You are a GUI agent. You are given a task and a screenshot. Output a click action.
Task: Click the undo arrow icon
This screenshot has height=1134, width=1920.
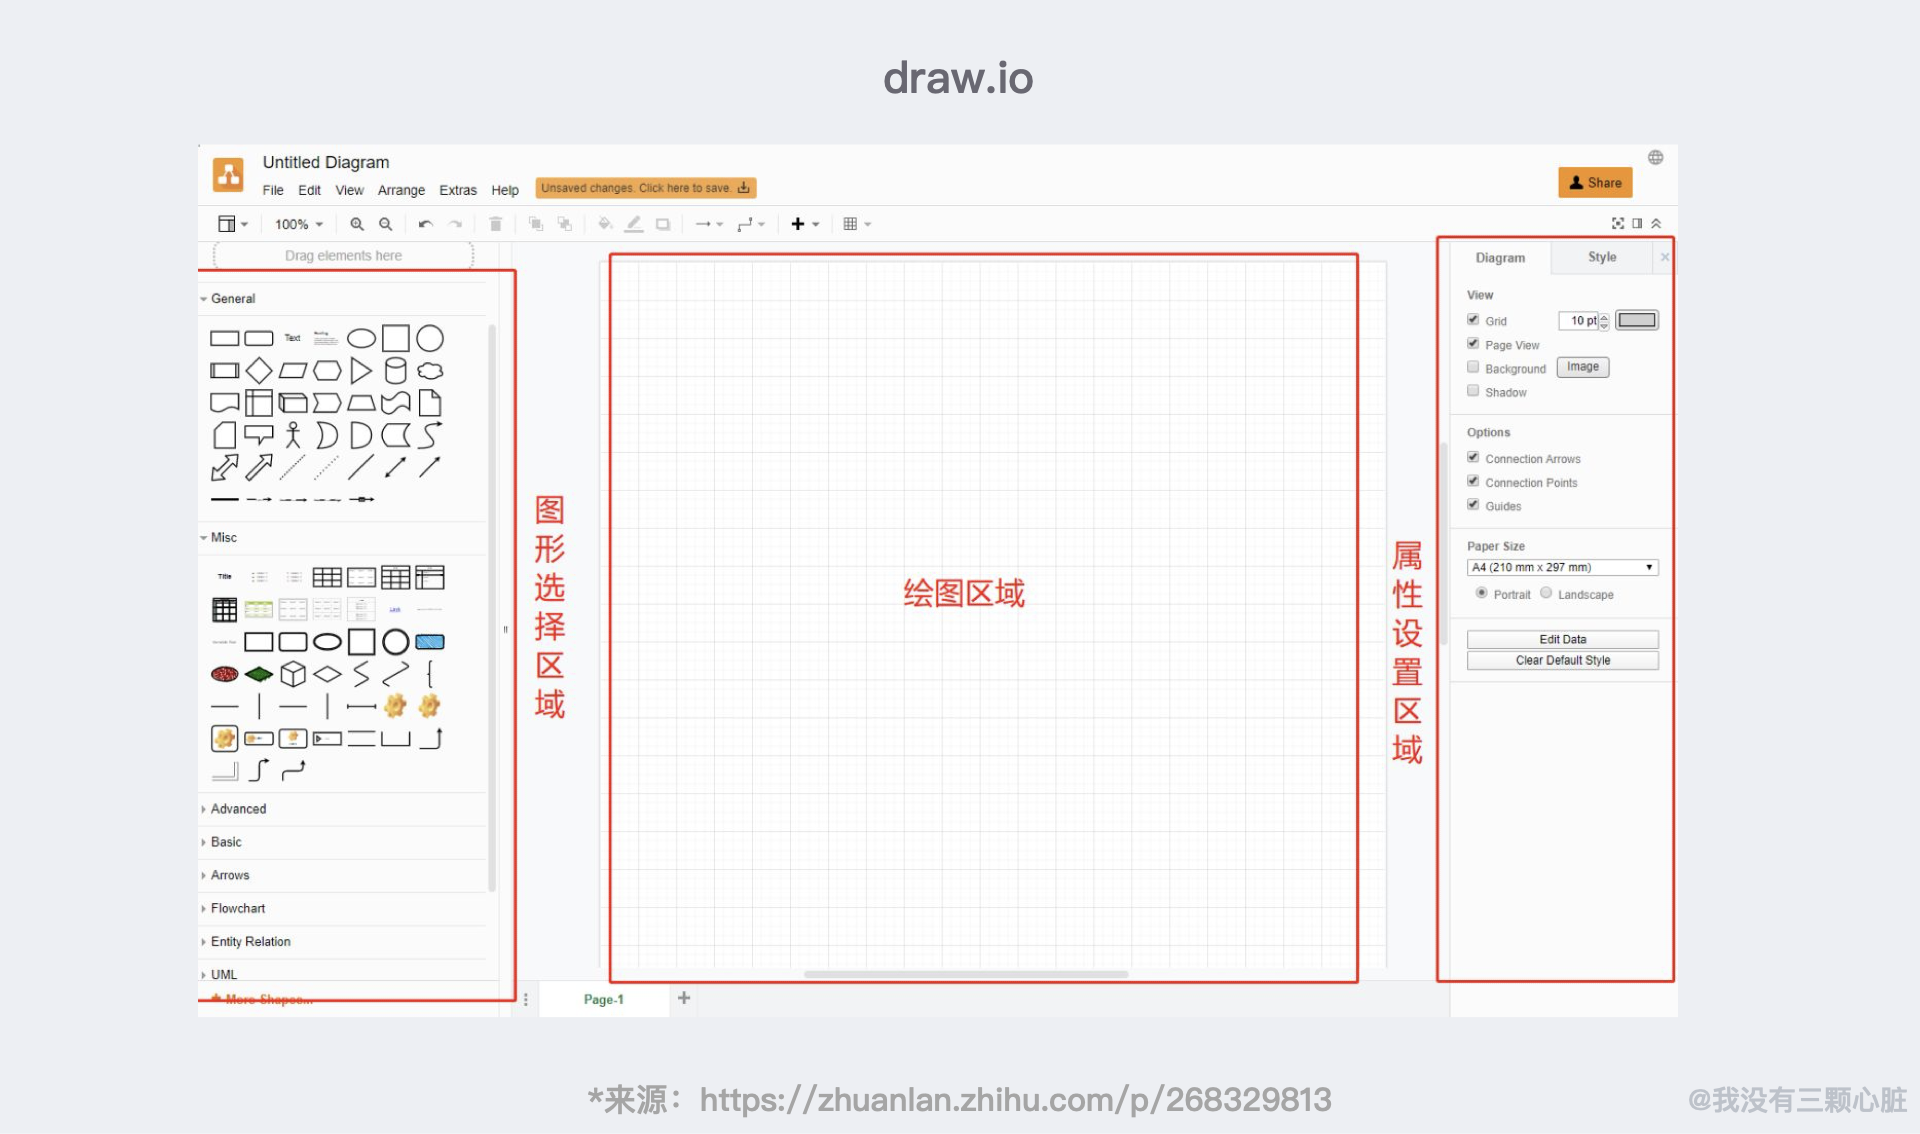click(425, 224)
